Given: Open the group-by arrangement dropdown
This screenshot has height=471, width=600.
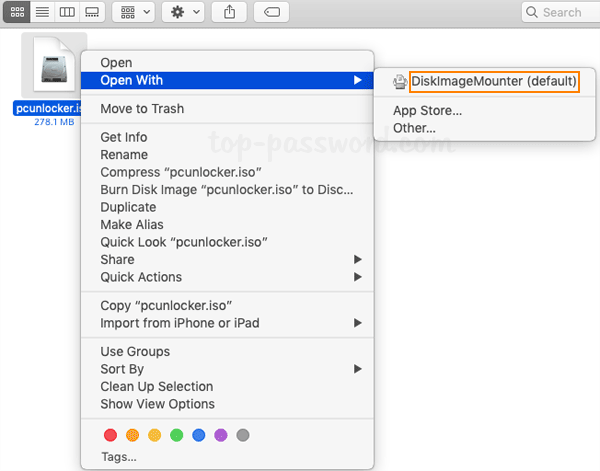Looking at the screenshot, I should pos(132,12).
